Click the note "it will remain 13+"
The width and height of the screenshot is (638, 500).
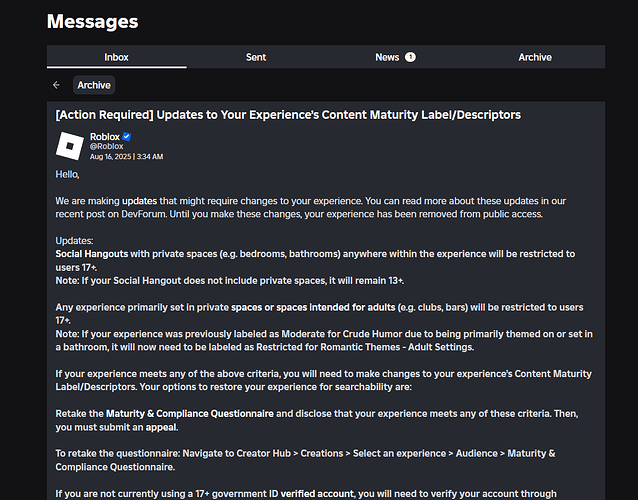(x=366, y=281)
